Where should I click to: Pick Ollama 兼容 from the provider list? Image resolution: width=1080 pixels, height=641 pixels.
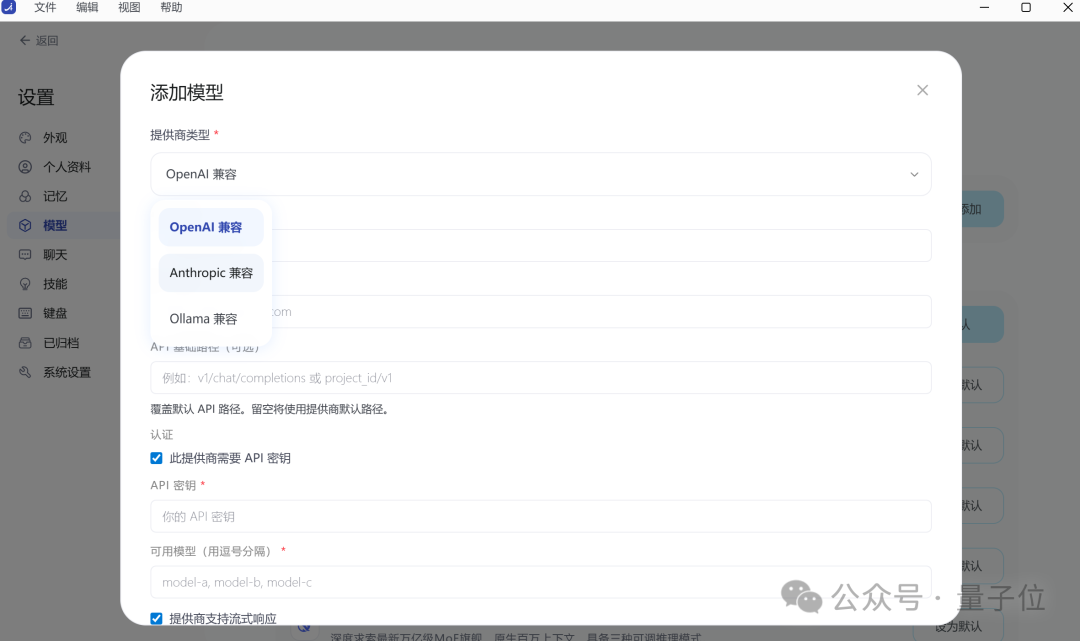coord(211,319)
